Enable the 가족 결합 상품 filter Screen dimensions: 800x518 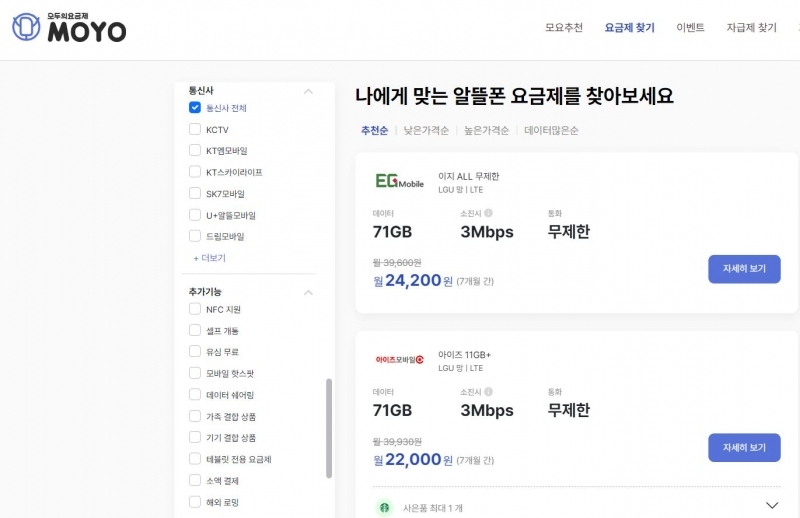pyautogui.click(x=194, y=416)
